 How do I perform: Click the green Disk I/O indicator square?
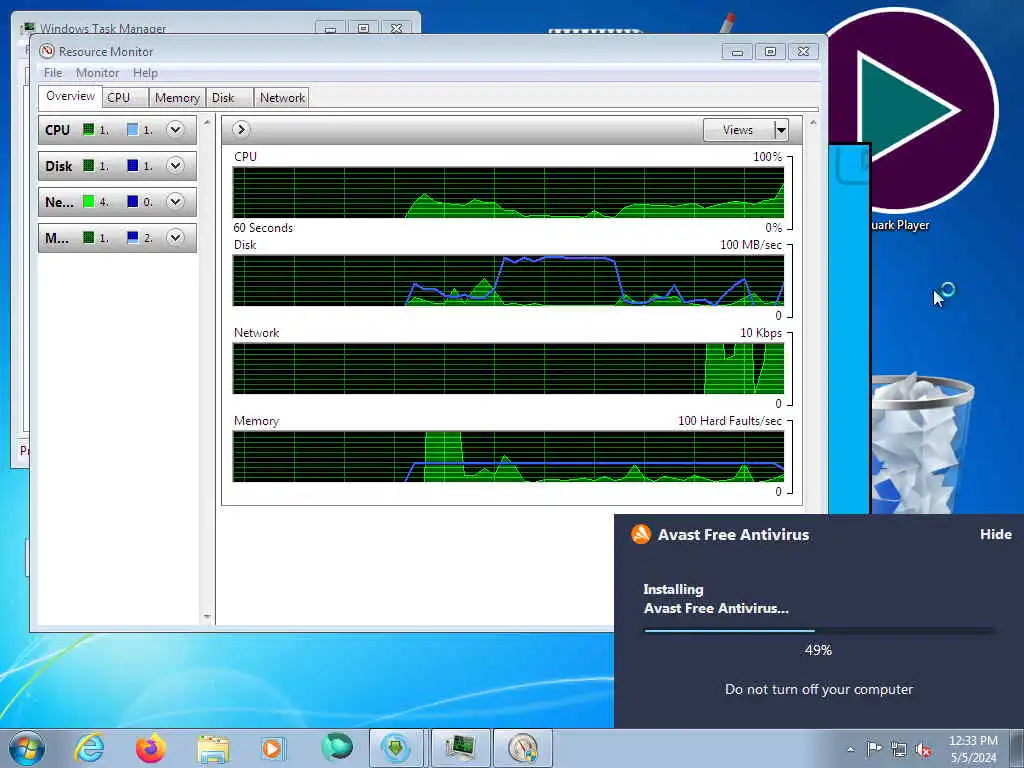[x=88, y=165]
